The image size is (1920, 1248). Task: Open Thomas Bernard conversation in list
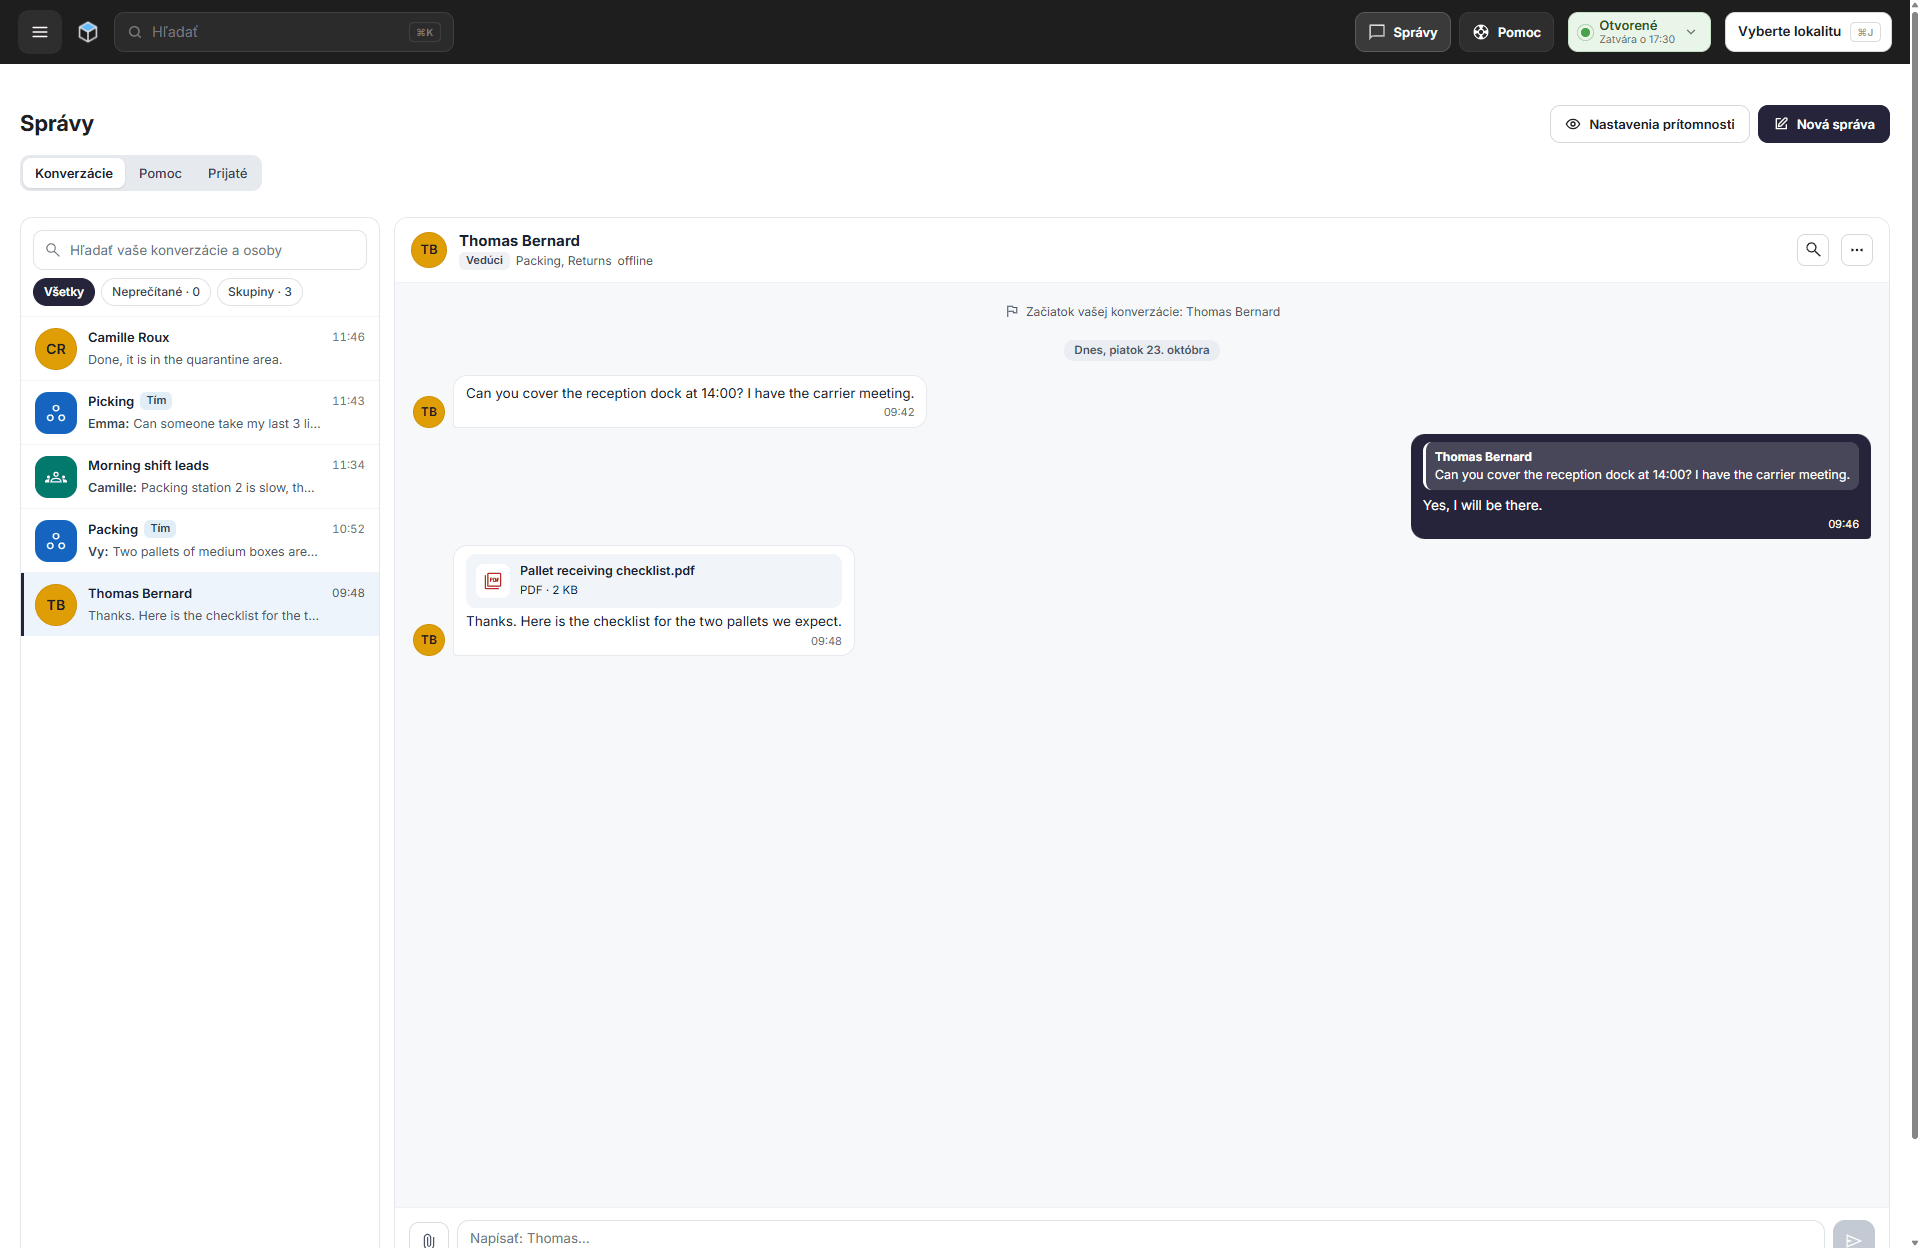click(x=200, y=605)
